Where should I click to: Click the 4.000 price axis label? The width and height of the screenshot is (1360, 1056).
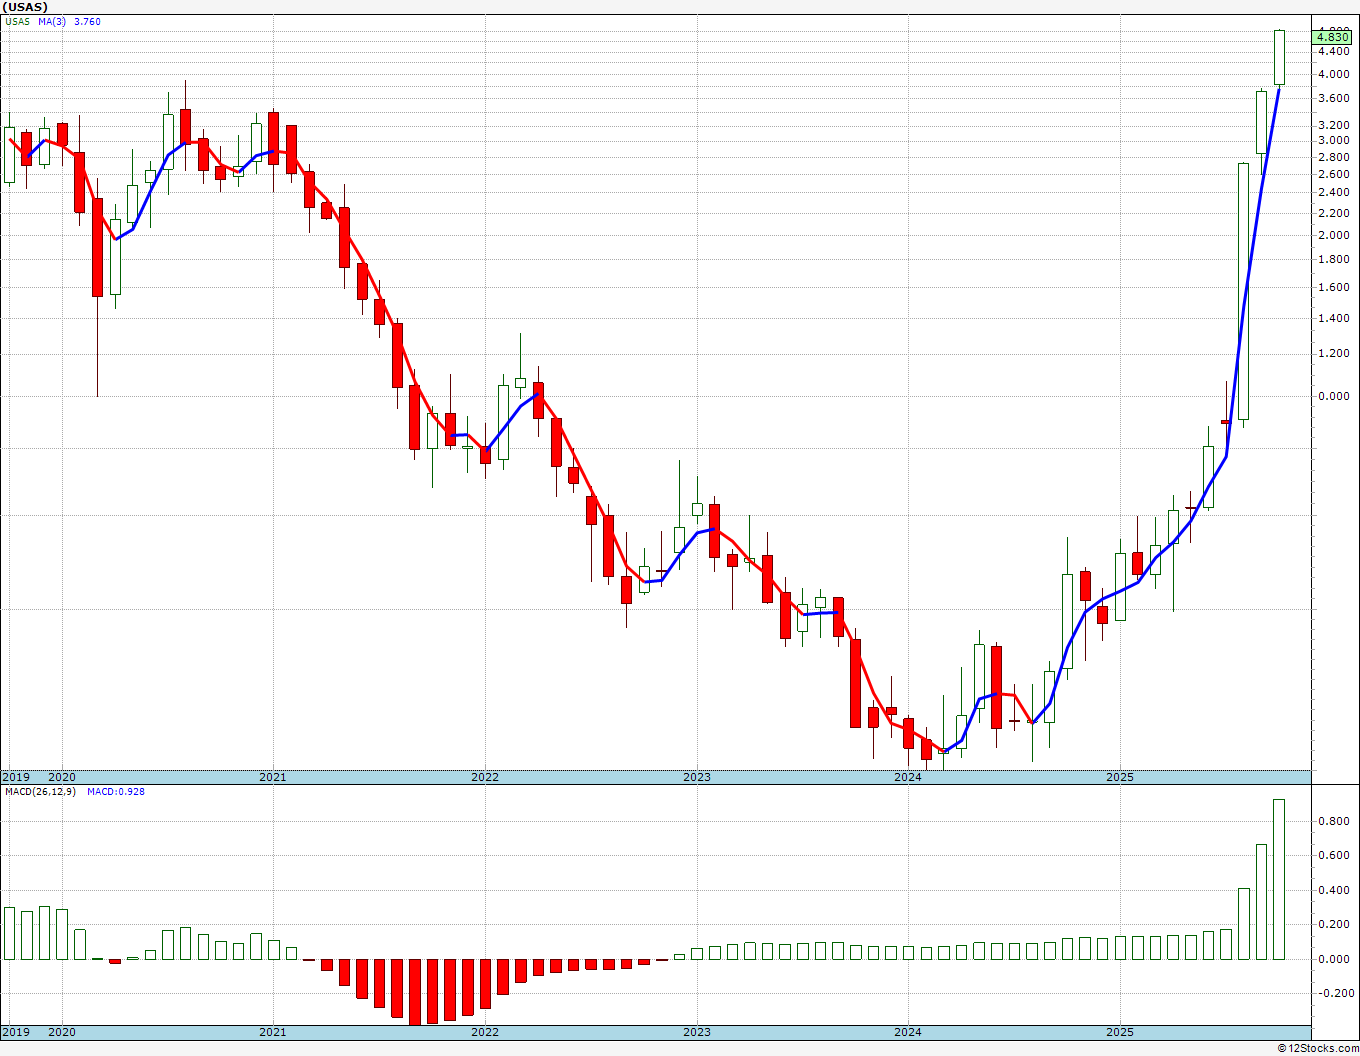pos(1333,74)
